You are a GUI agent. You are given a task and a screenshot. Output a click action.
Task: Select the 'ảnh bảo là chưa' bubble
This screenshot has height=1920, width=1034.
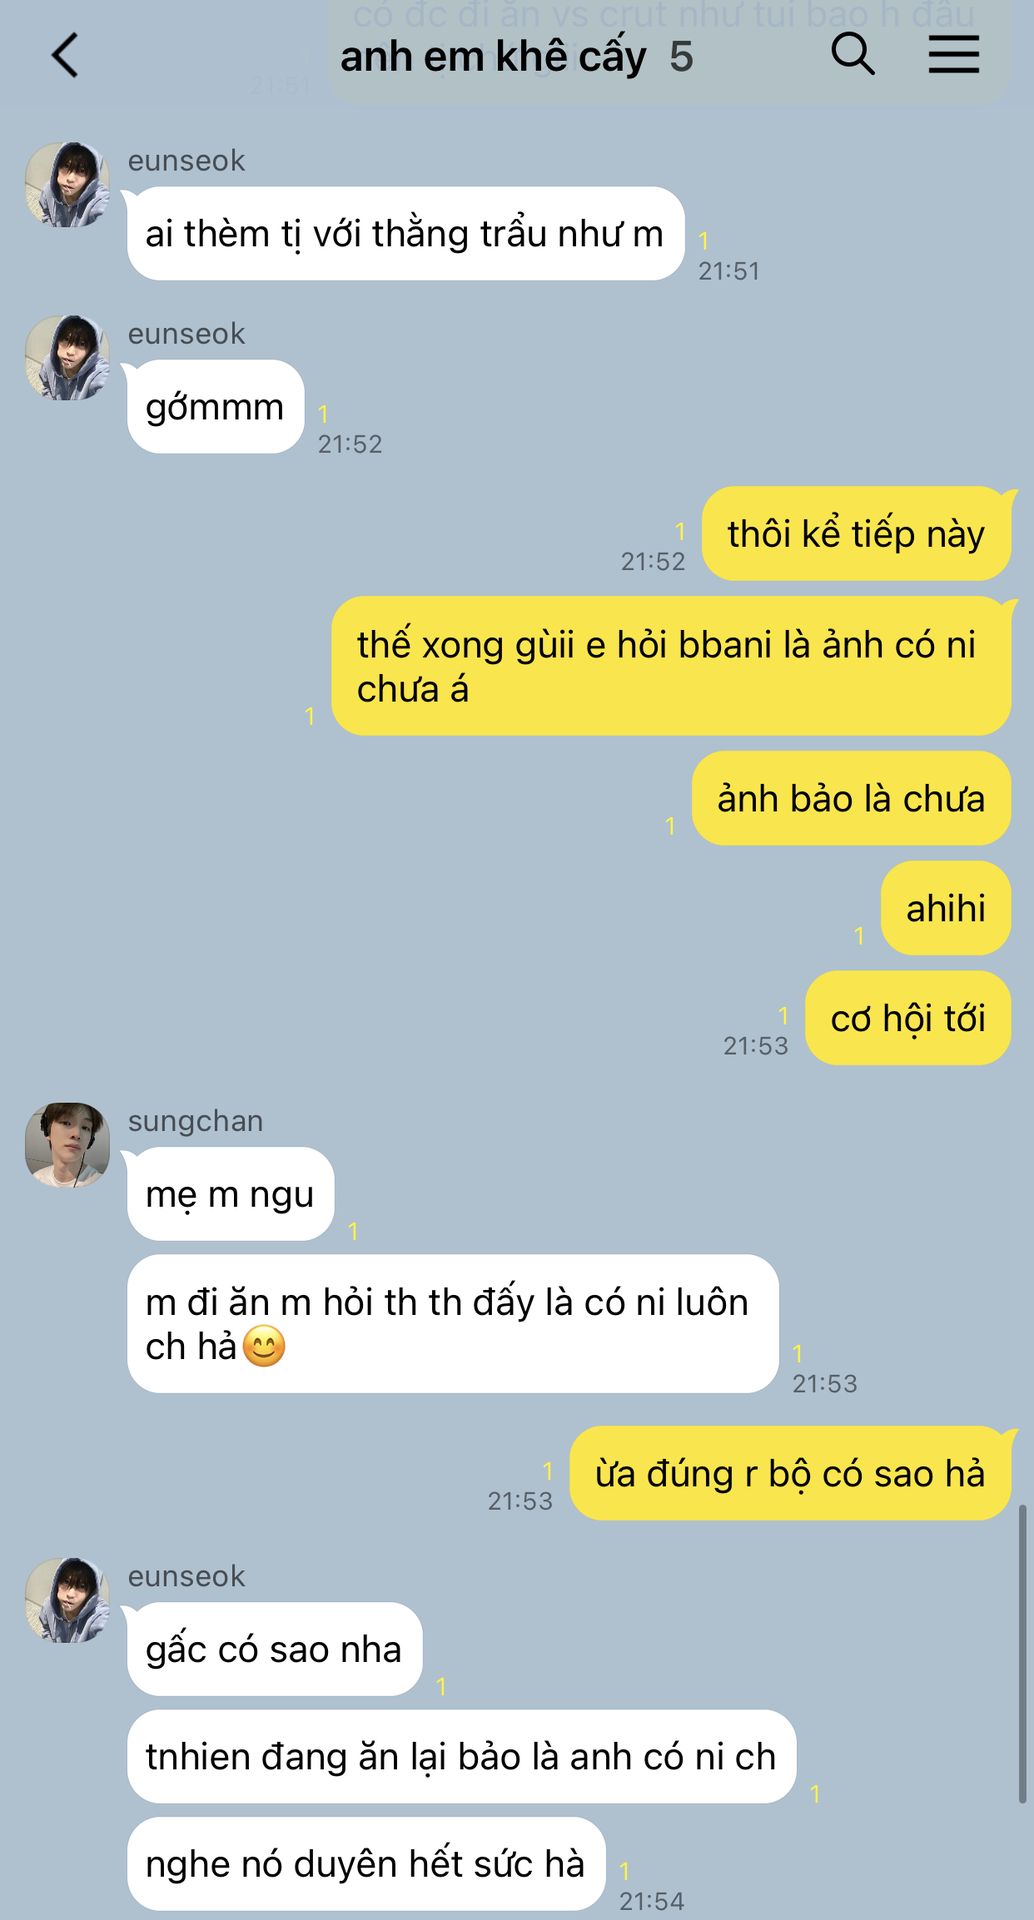851,798
